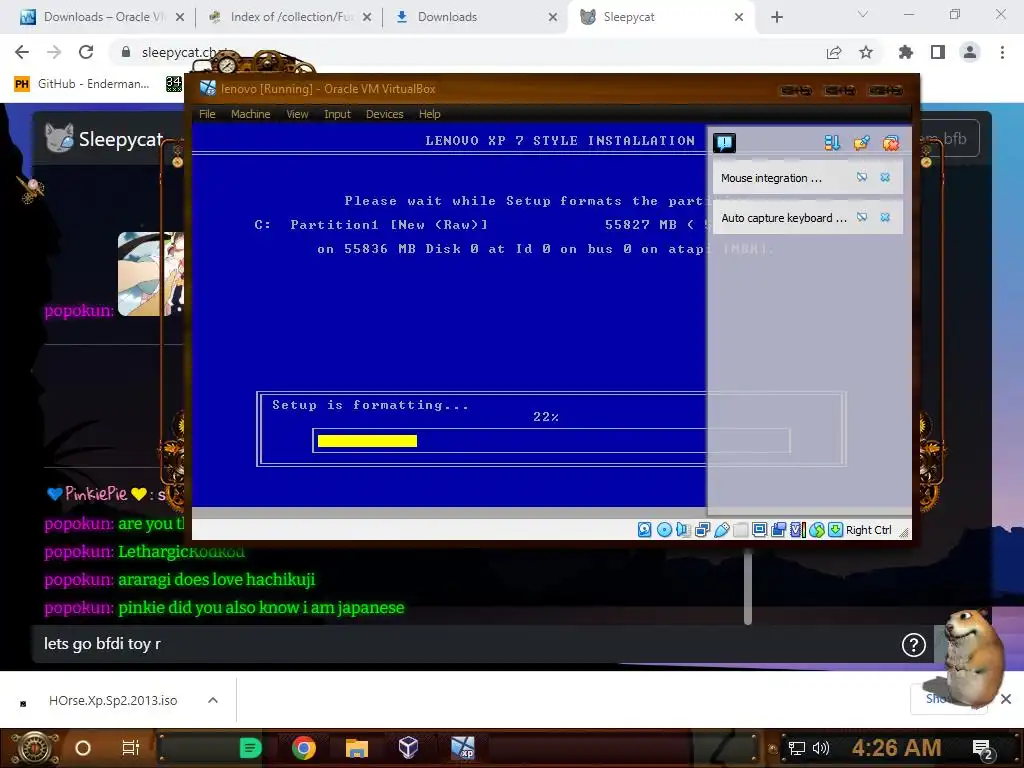Image resolution: width=1024 pixels, height=768 pixels.
Task: Close the Chrome downloads bar
Action: (1006, 699)
